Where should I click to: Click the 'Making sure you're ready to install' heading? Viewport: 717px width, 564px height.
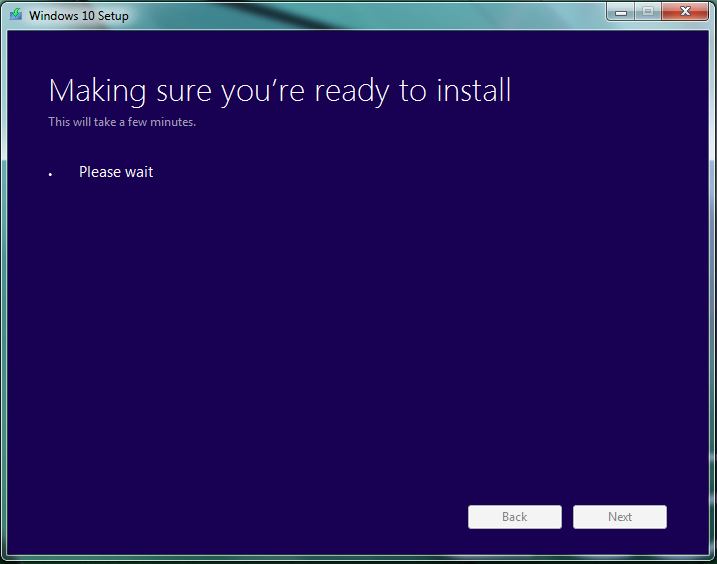pos(279,91)
